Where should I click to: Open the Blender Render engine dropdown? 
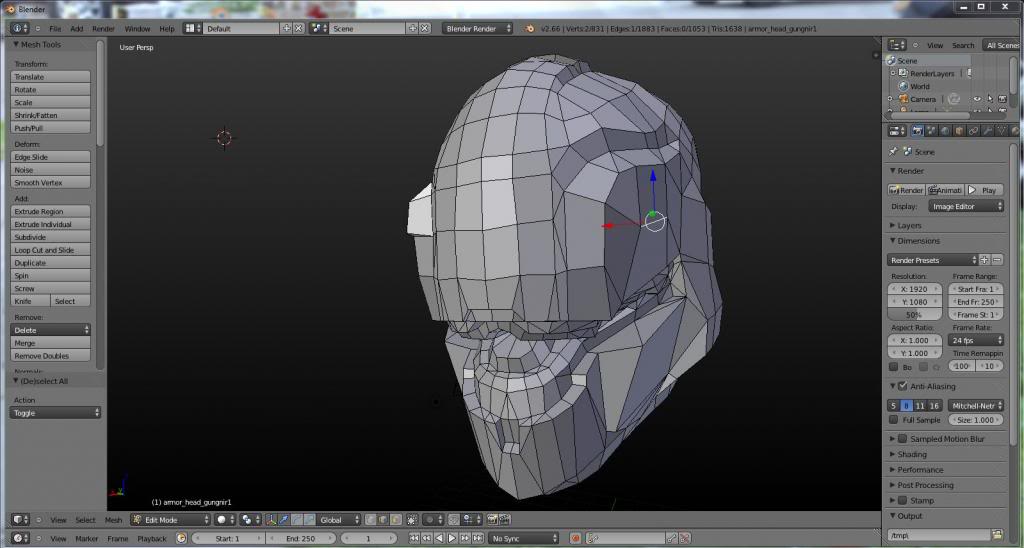point(477,29)
